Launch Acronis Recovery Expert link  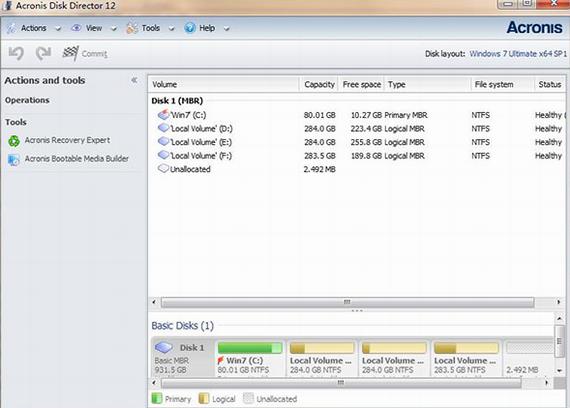point(67,140)
